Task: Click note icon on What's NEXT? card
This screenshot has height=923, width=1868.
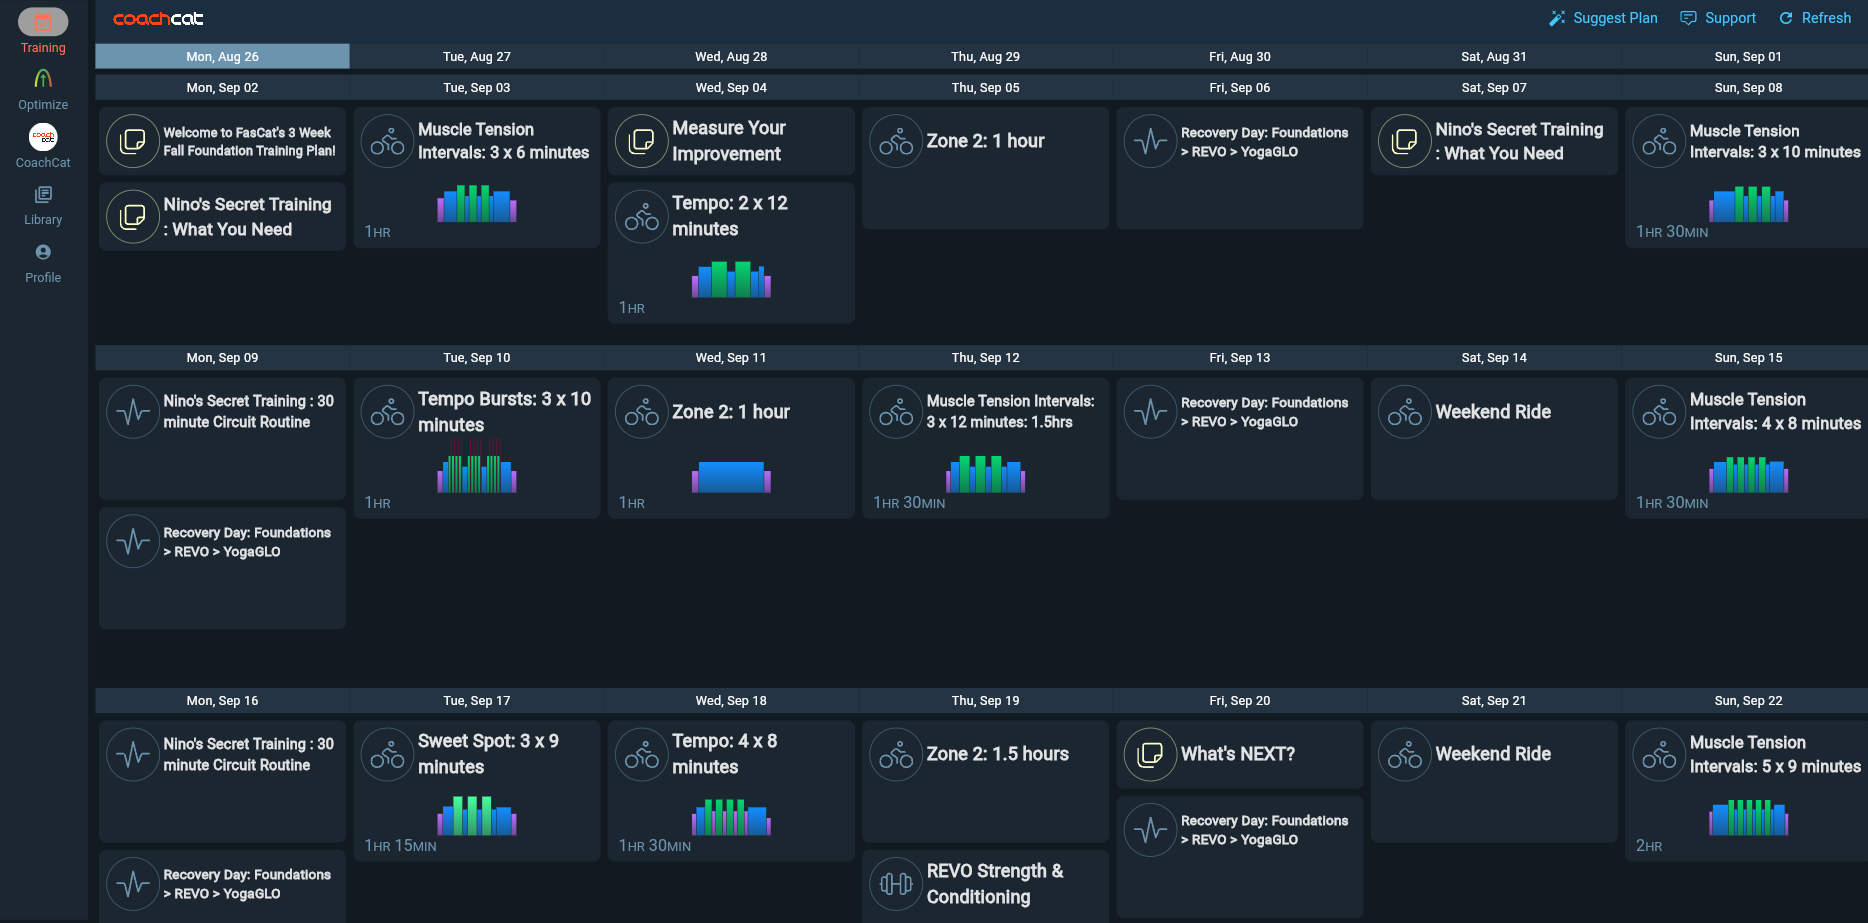Action: coord(1150,755)
